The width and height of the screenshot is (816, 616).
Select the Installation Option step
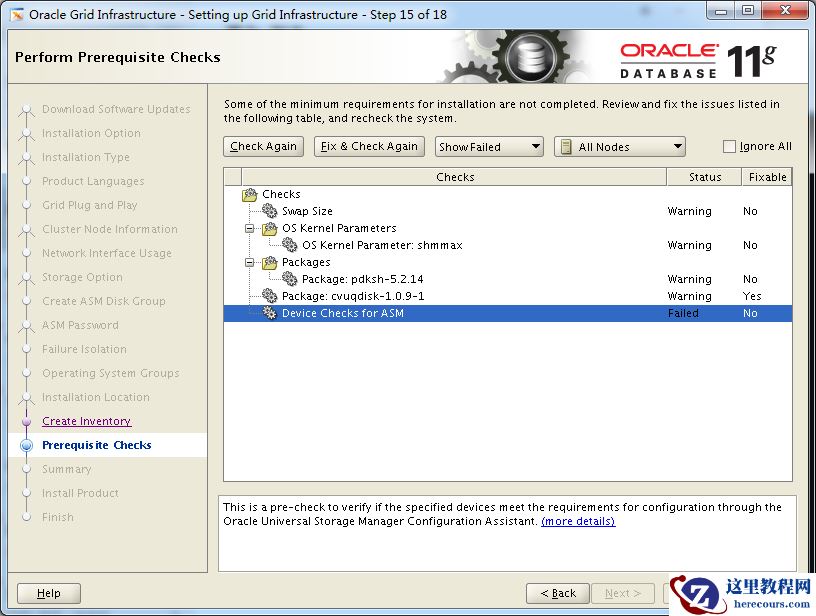click(91, 133)
